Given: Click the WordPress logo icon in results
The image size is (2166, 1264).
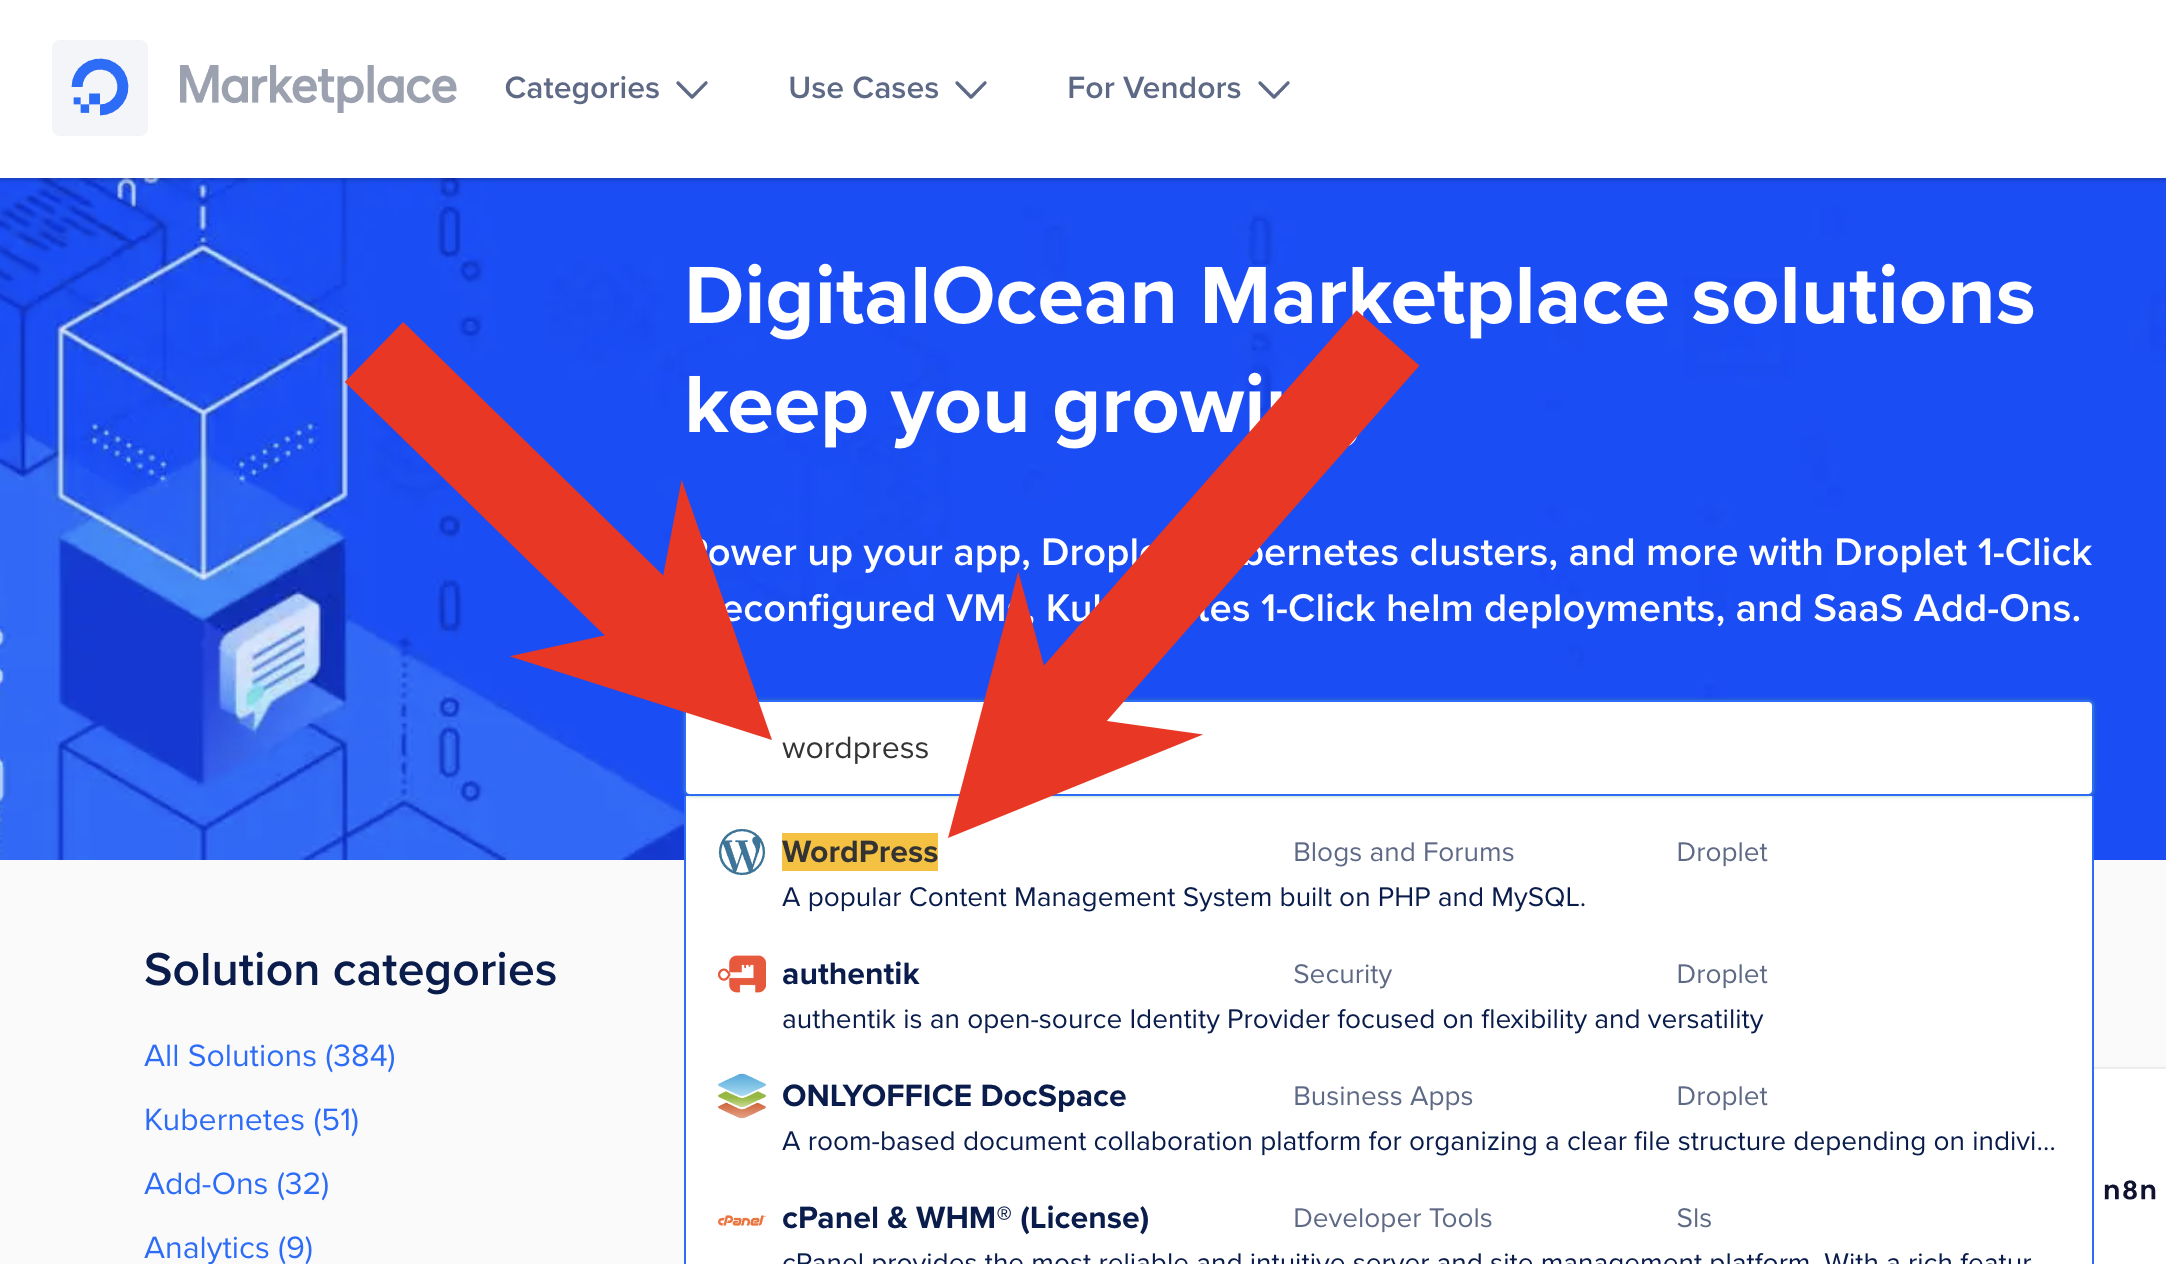Looking at the screenshot, I should click(741, 852).
